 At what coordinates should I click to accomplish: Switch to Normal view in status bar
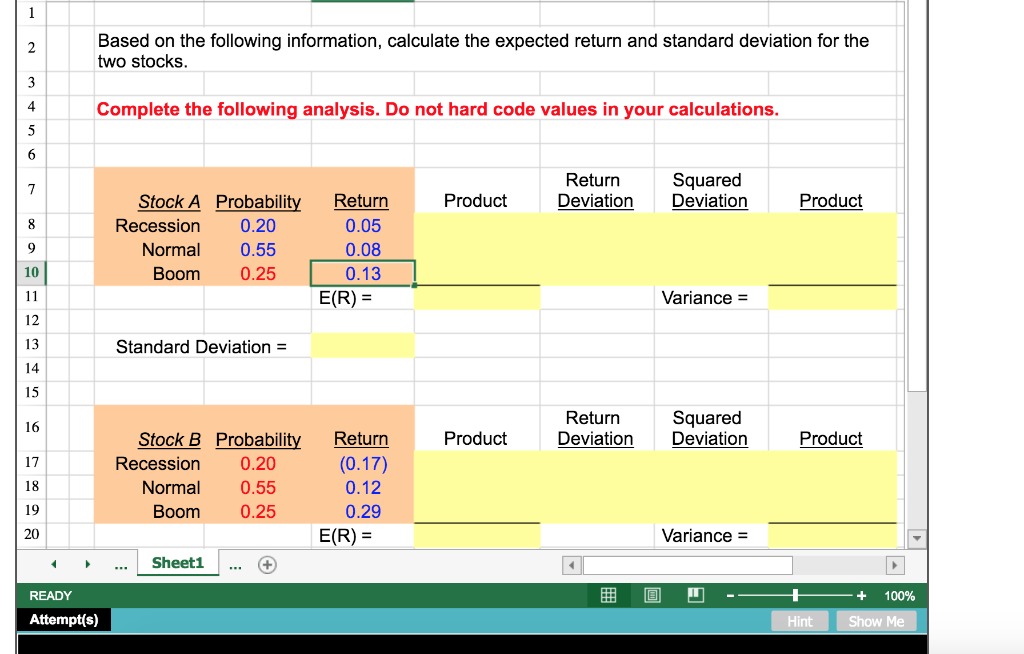pos(608,595)
